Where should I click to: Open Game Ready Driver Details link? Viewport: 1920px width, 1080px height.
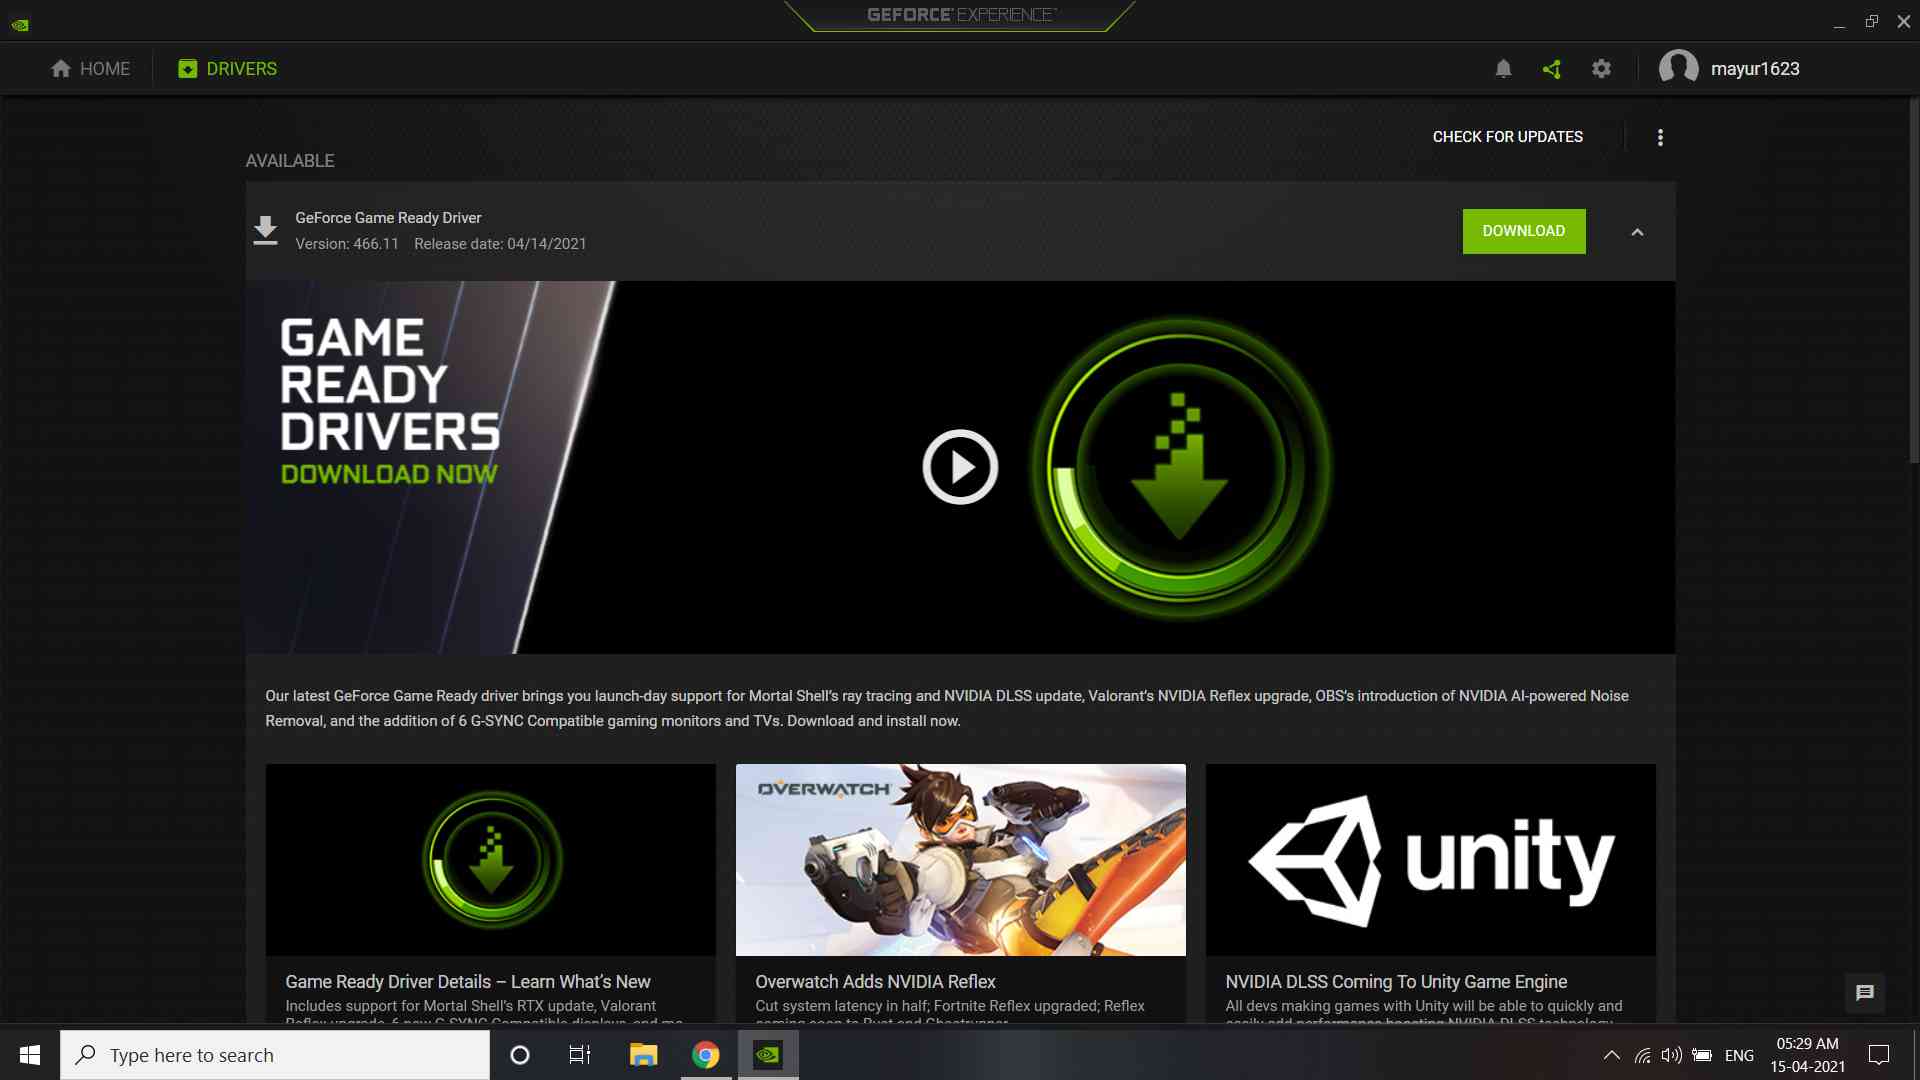[x=467, y=982]
